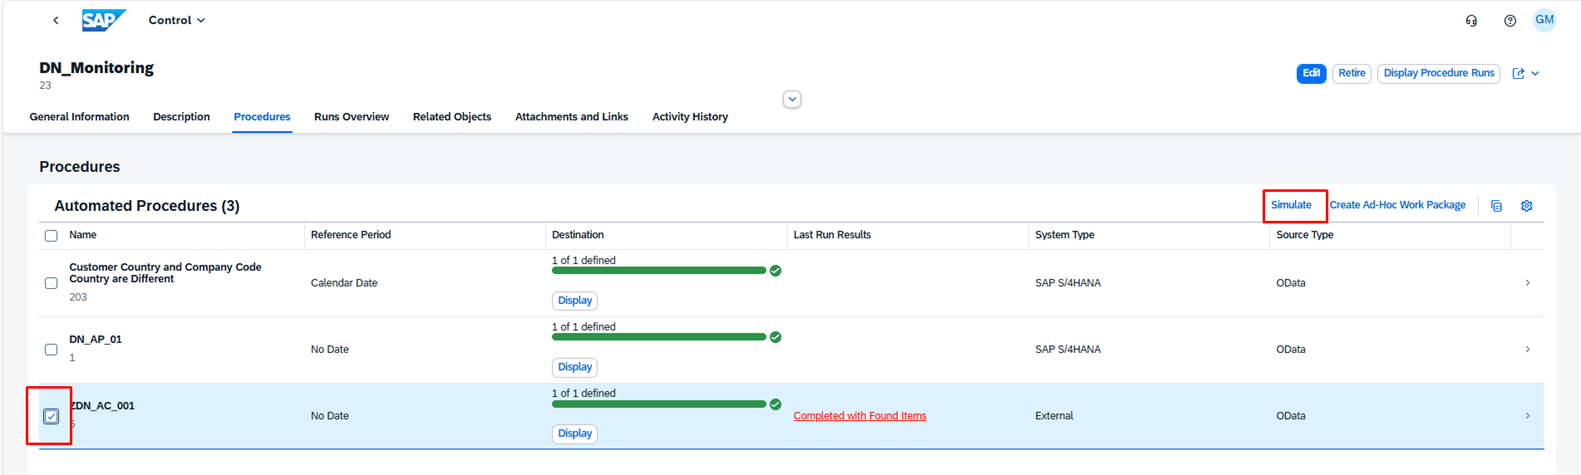Switch to the Activity History tab
Image resolution: width=1581 pixels, height=475 pixels.
pyautogui.click(x=689, y=117)
